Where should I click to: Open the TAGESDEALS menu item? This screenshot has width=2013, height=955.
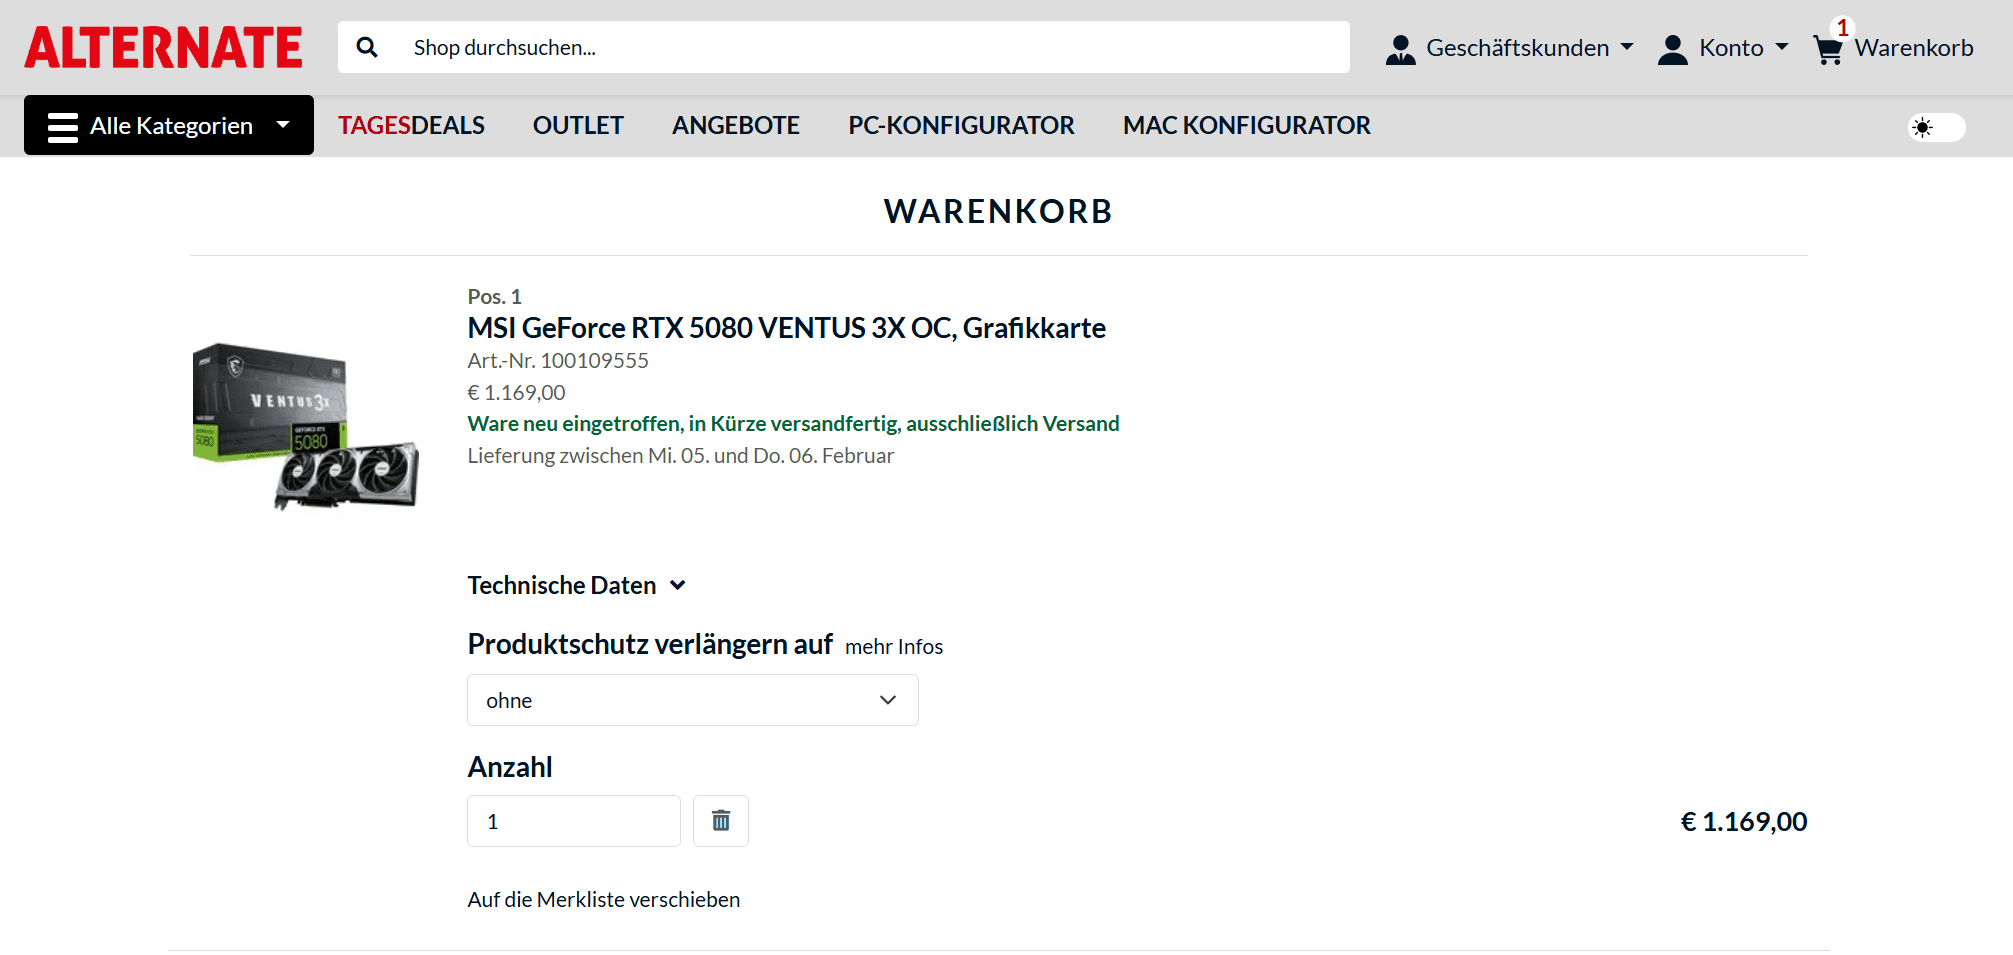(x=411, y=125)
